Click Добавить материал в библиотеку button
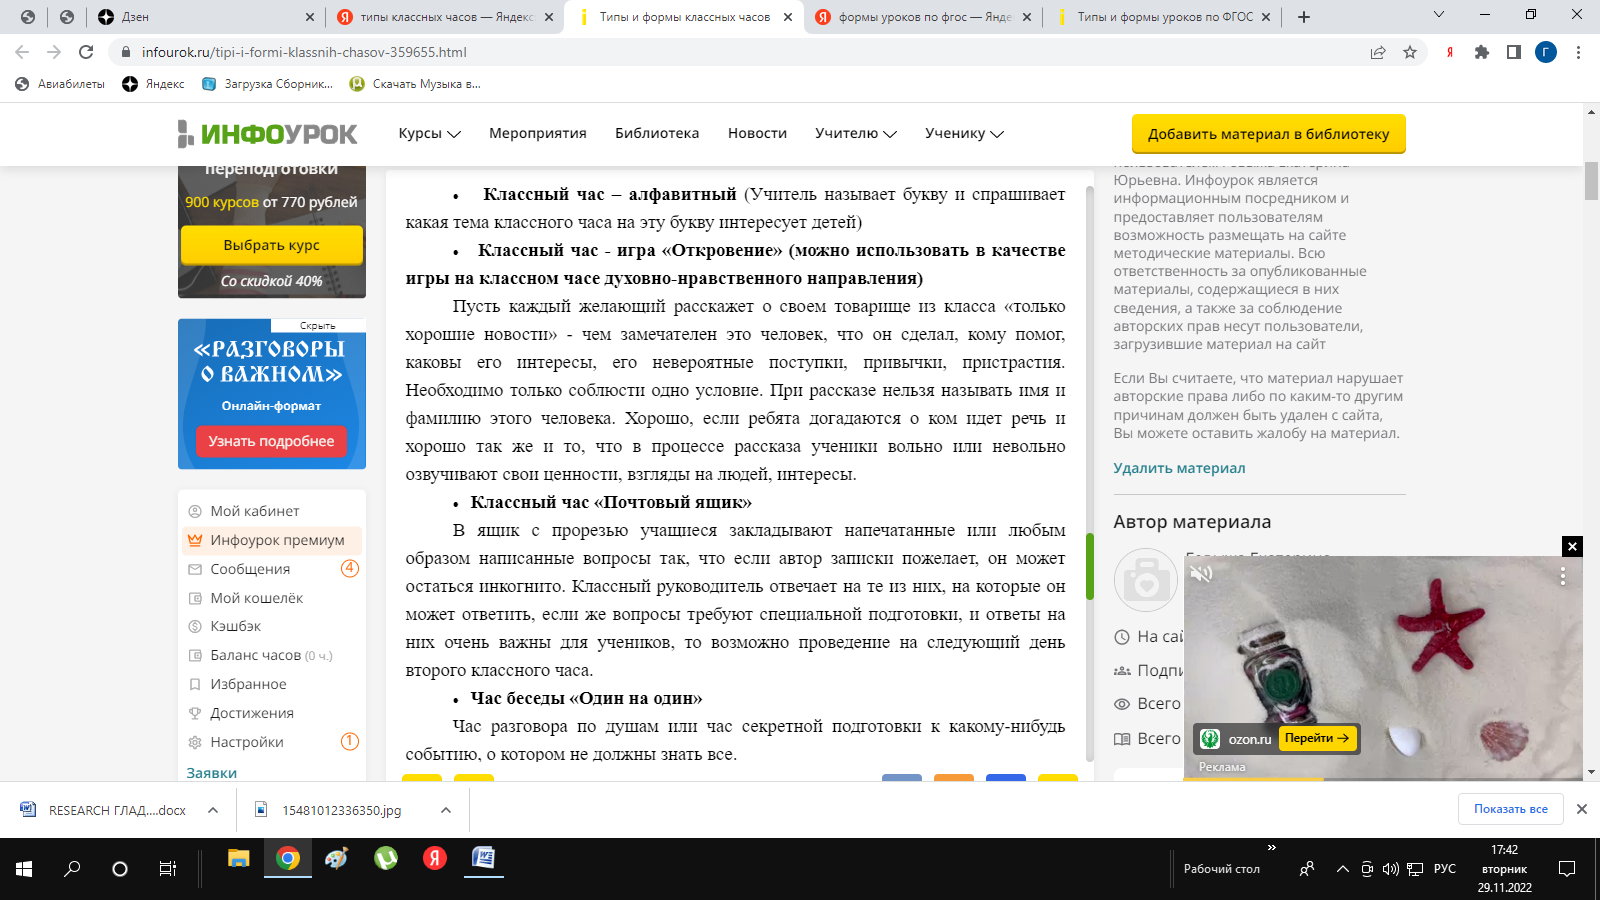 [x=1269, y=134]
